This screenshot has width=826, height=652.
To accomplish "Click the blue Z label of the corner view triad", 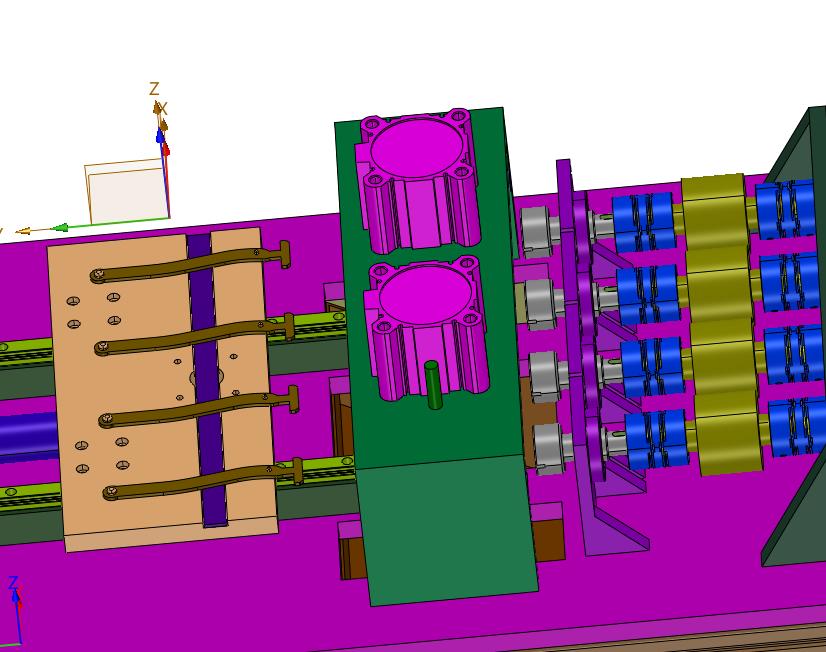I will [x=13, y=582].
